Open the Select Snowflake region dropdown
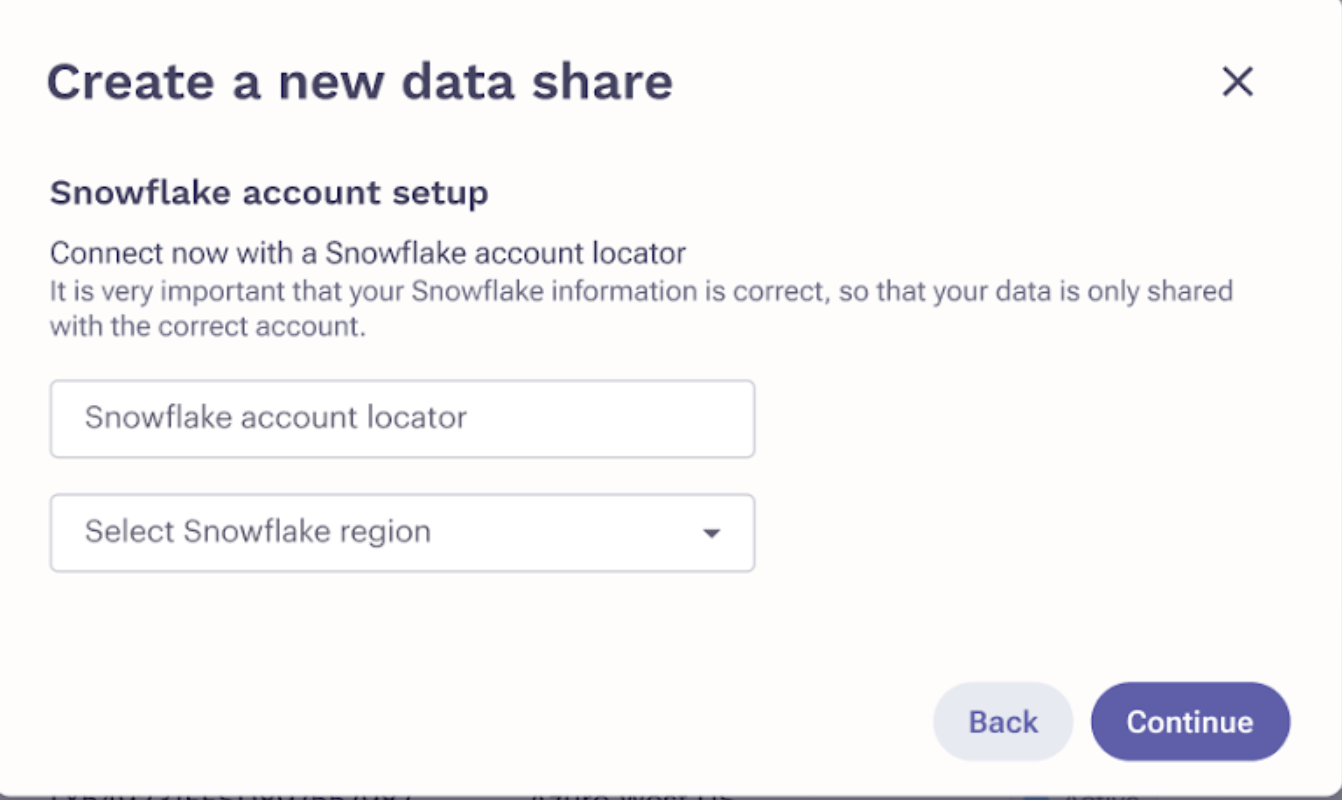This screenshot has height=800, width=1342. click(x=402, y=532)
